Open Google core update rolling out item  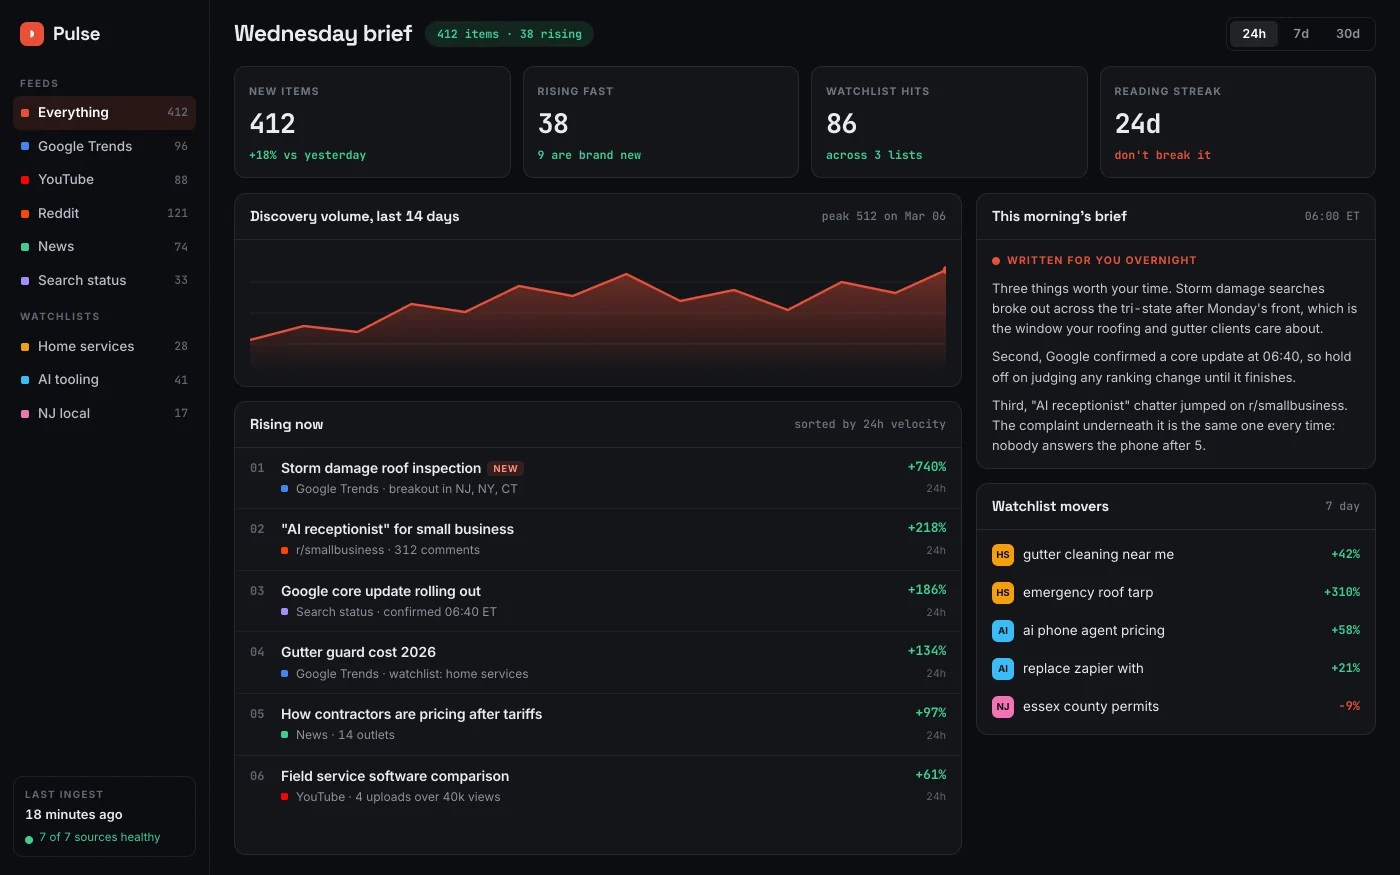coord(598,601)
